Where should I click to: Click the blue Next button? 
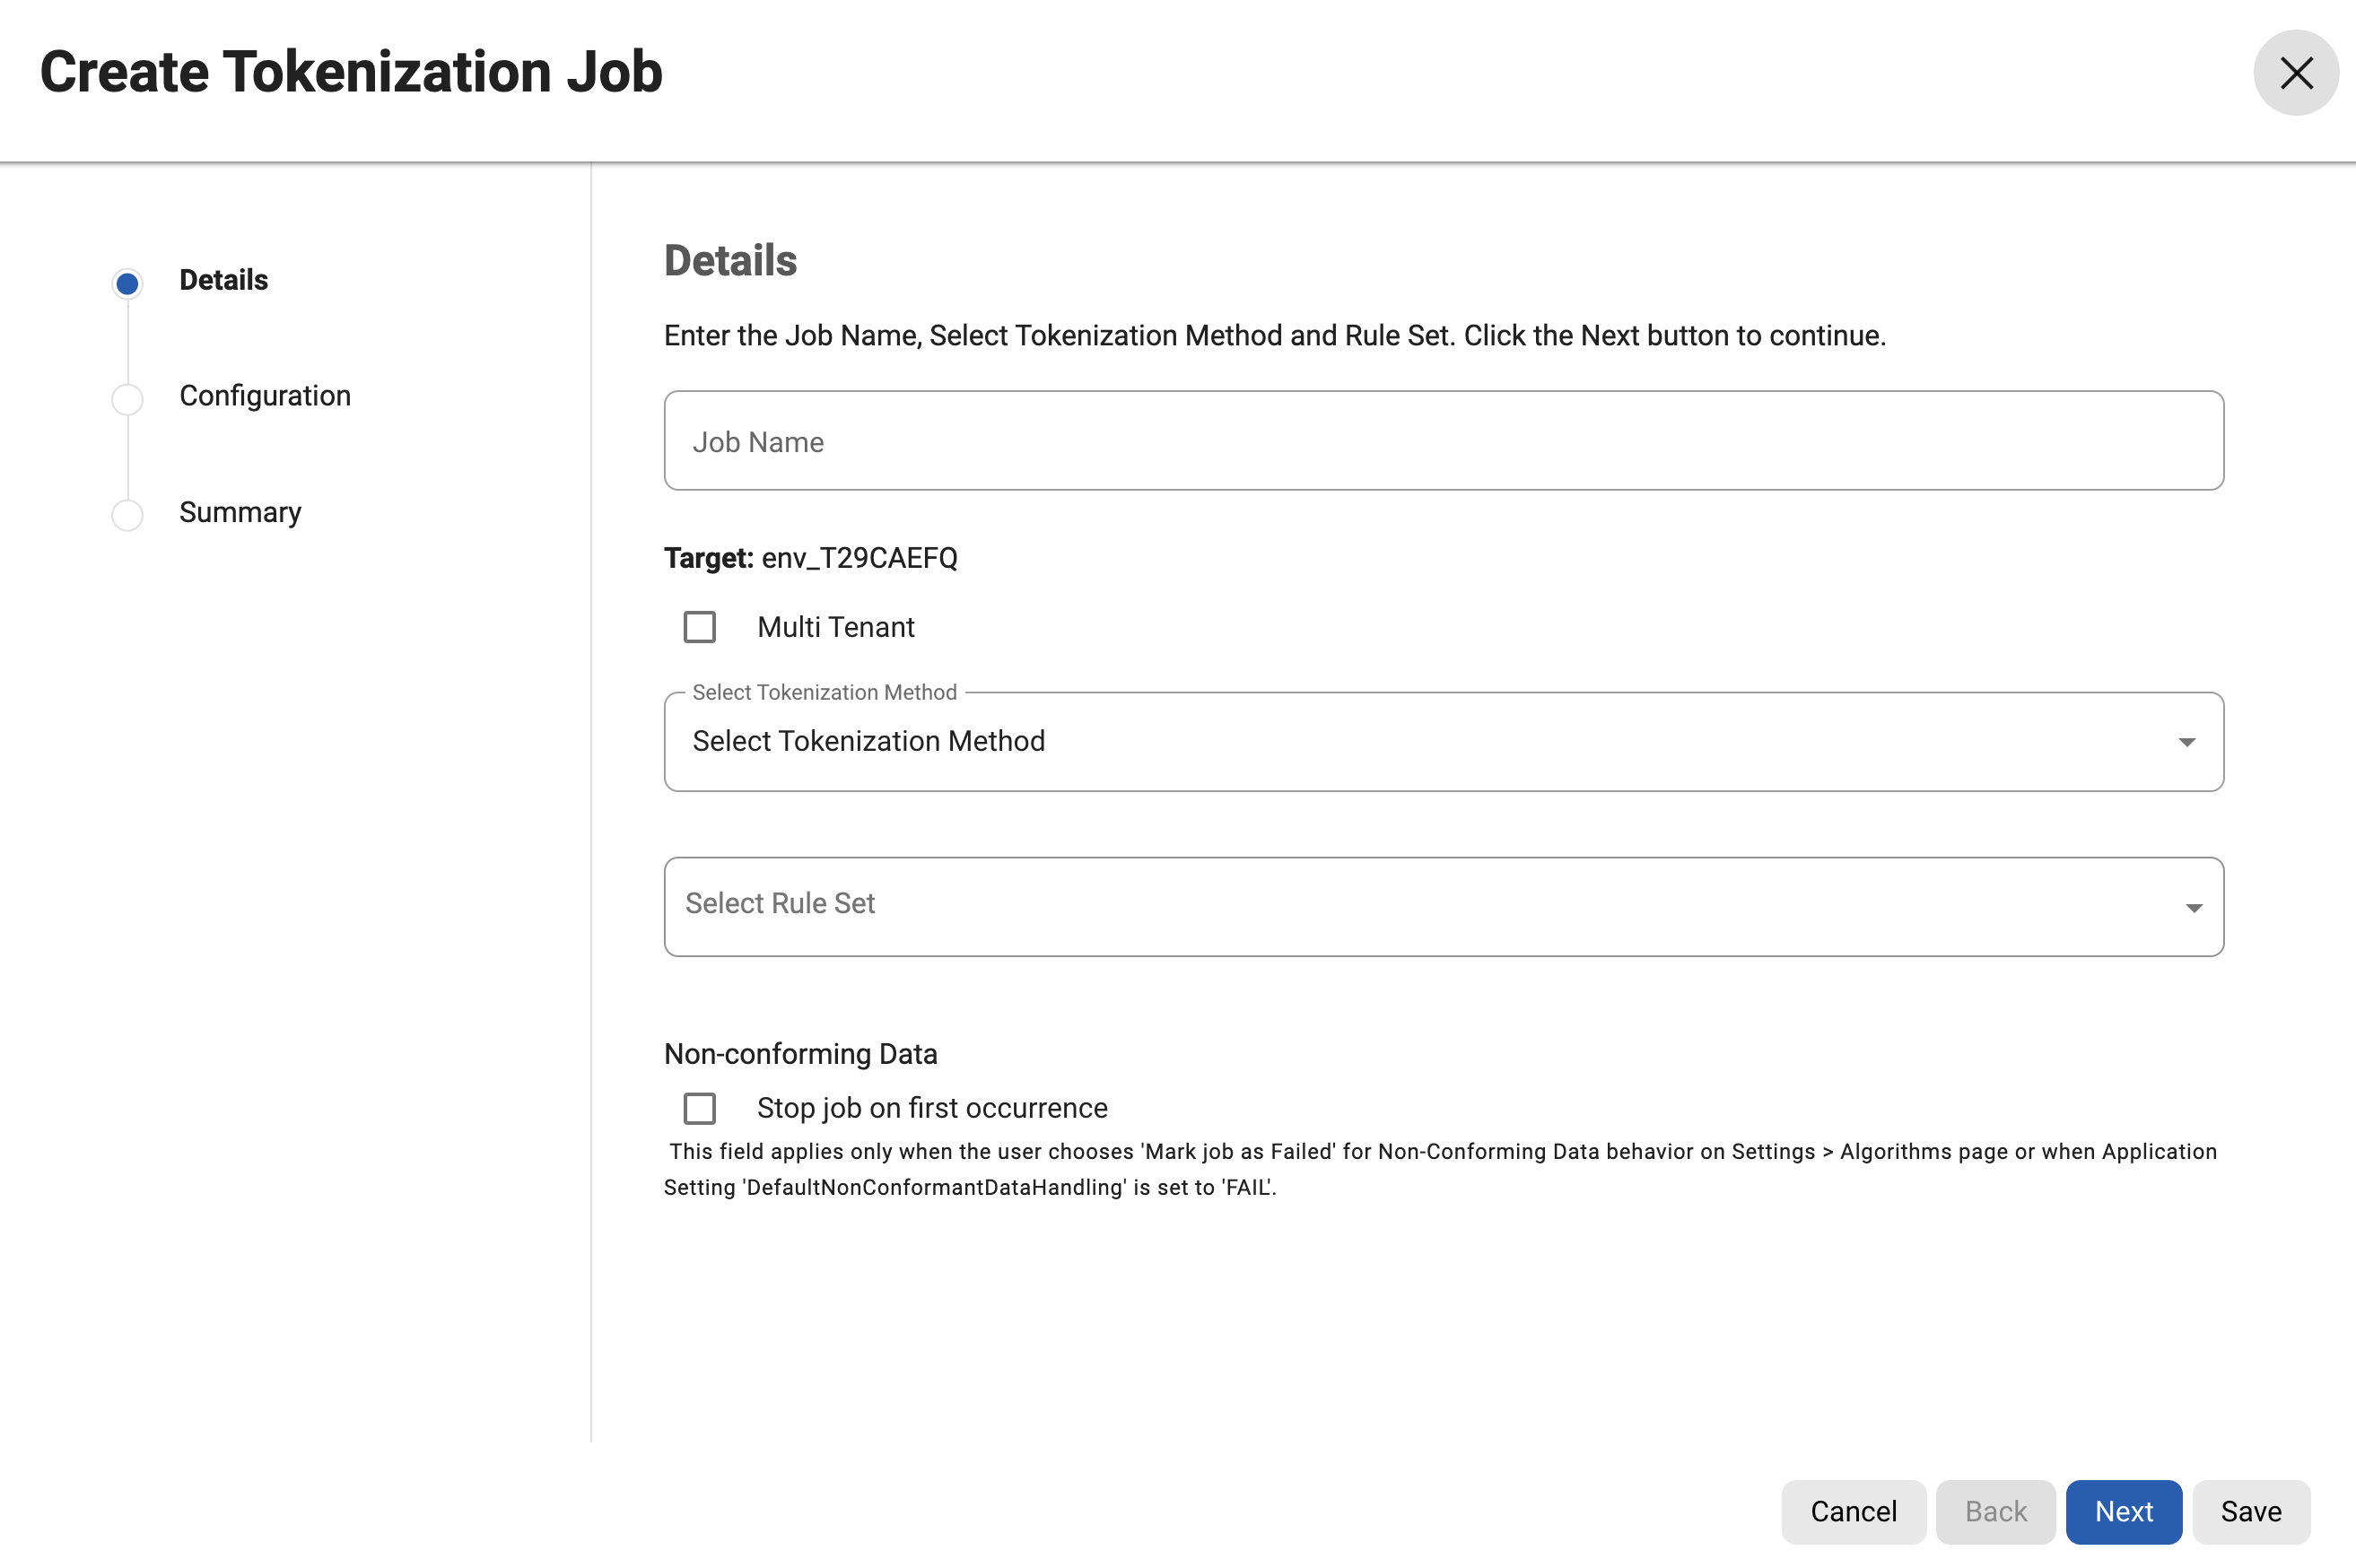2123,1511
